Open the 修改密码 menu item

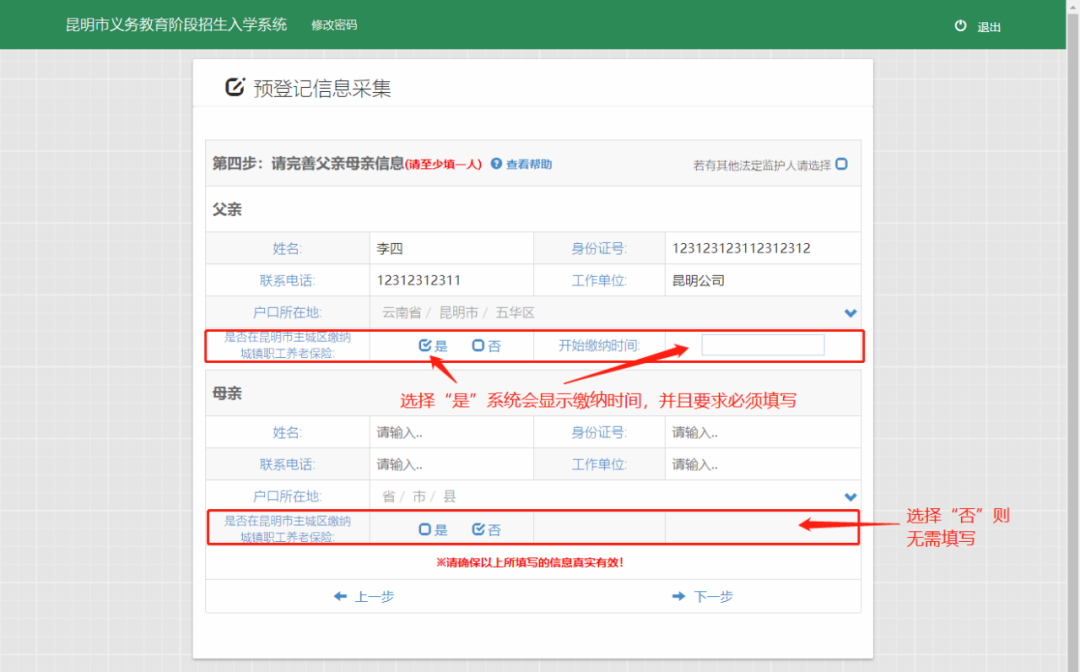(x=333, y=25)
